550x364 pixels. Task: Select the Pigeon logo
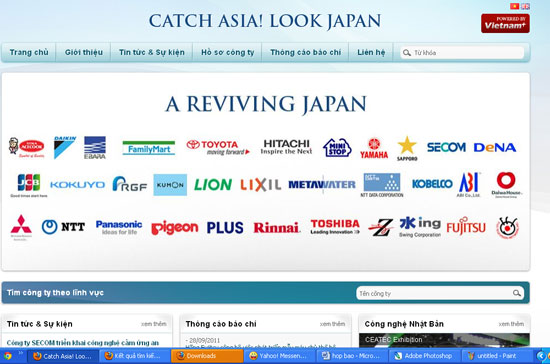pos(175,228)
